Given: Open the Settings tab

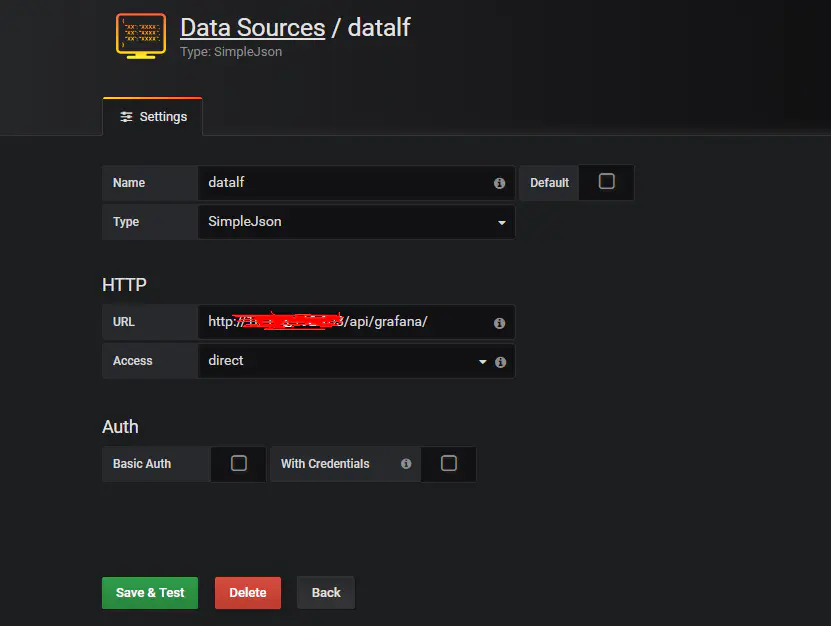Looking at the screenshot, I should [x=153, y=117].
